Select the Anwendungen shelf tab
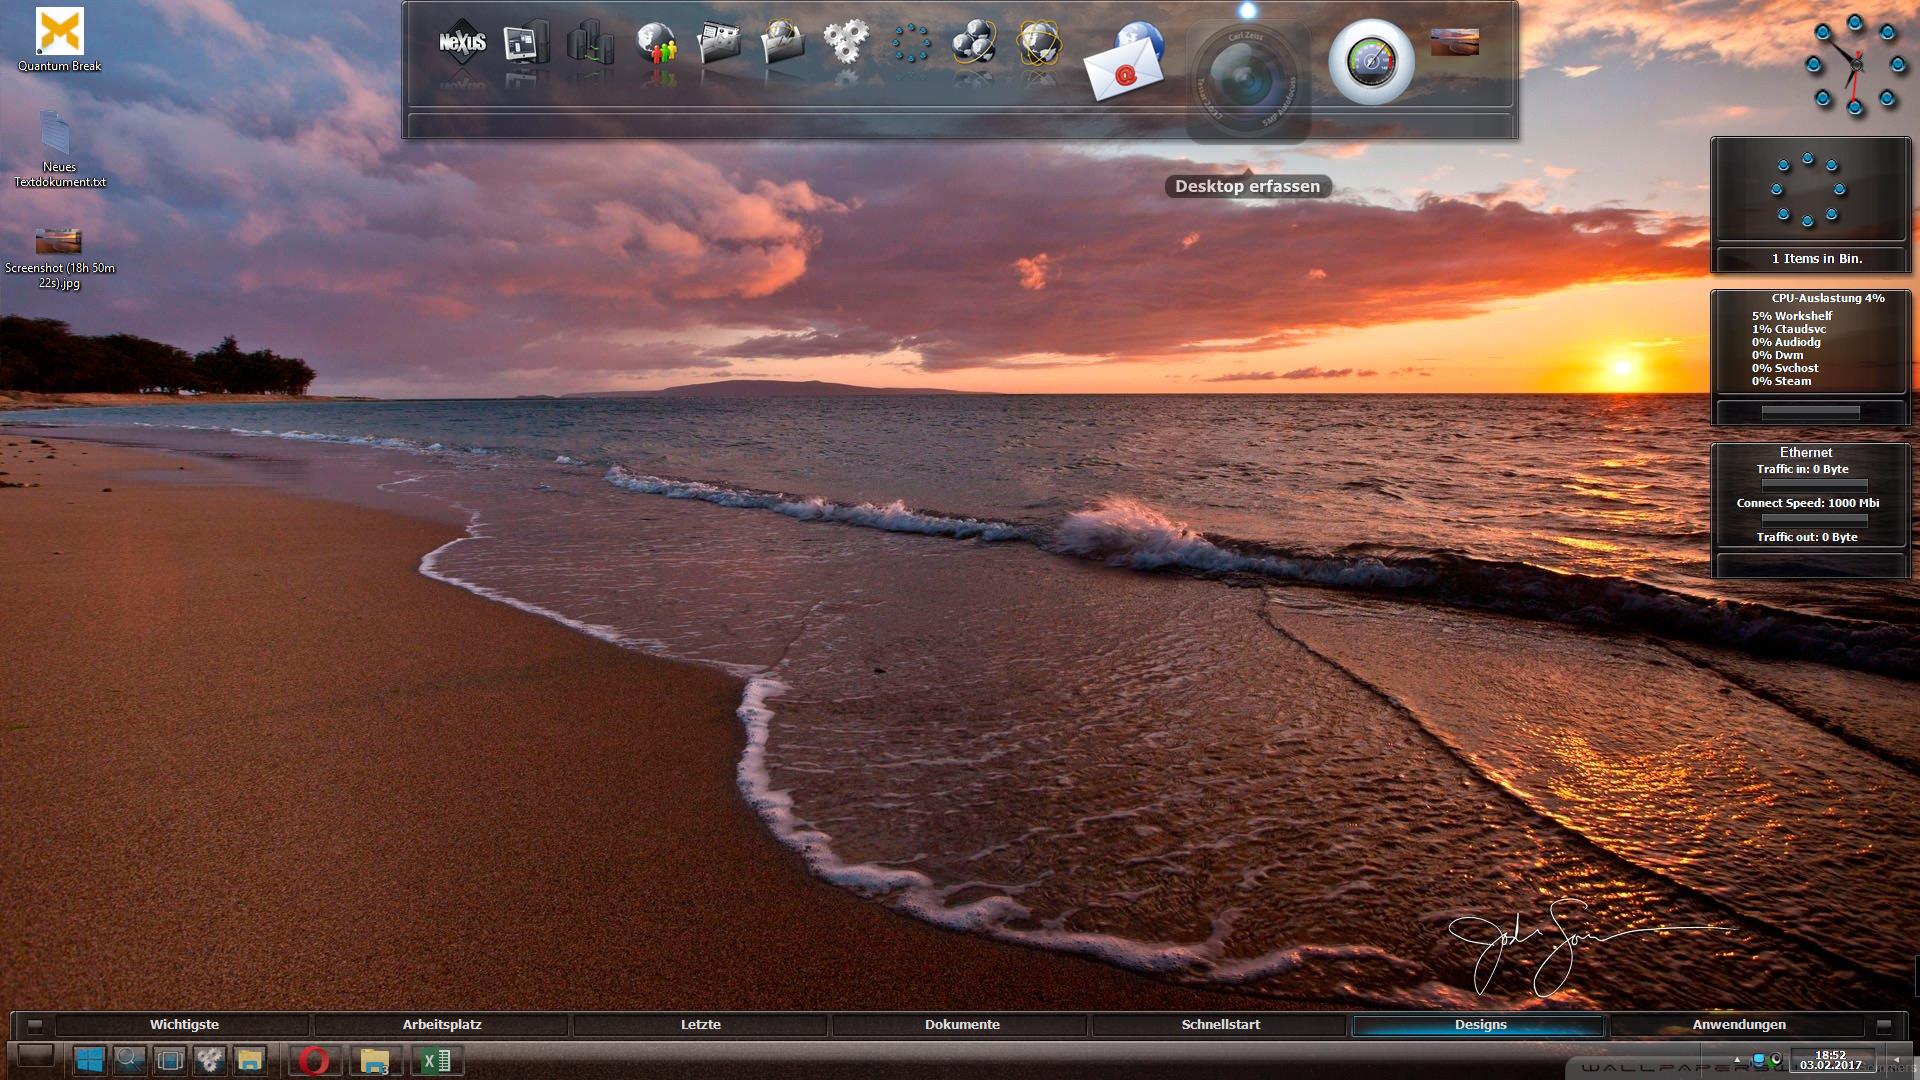Viewport: 1920px width, 1080px height. (x=1738, y=1025)
